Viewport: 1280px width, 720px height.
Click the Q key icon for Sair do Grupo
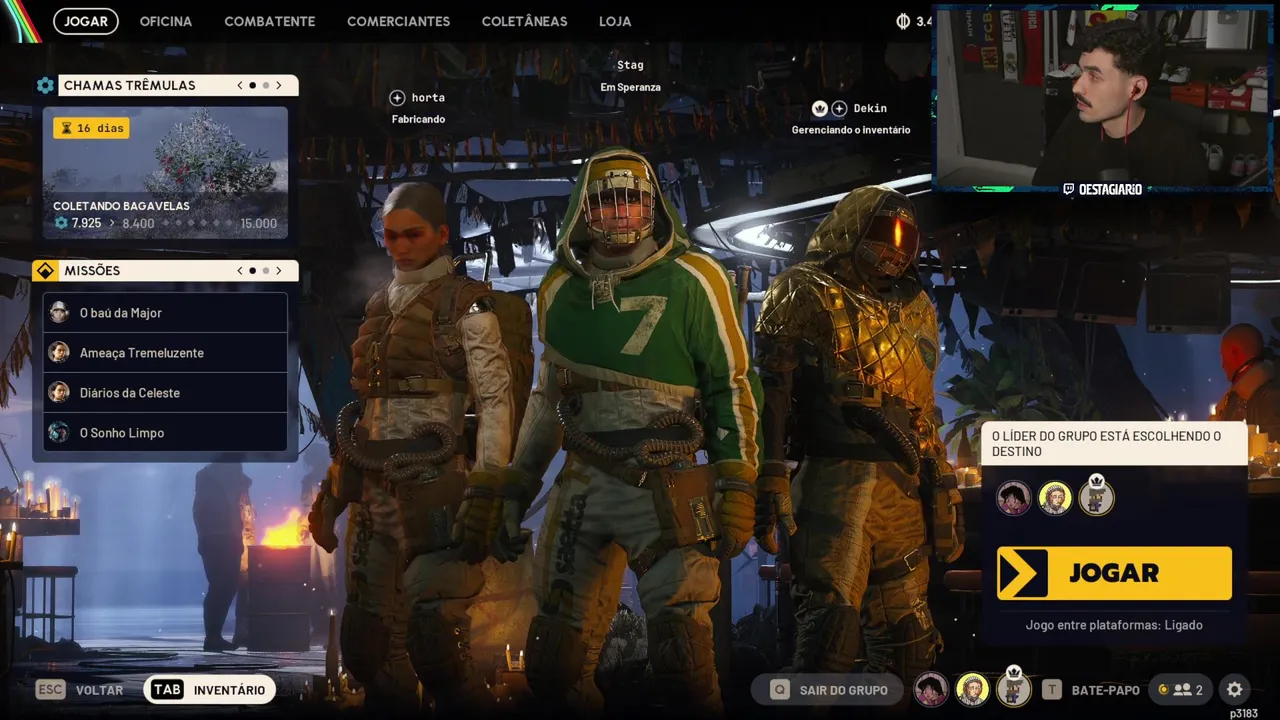click(x=779, y=689)
